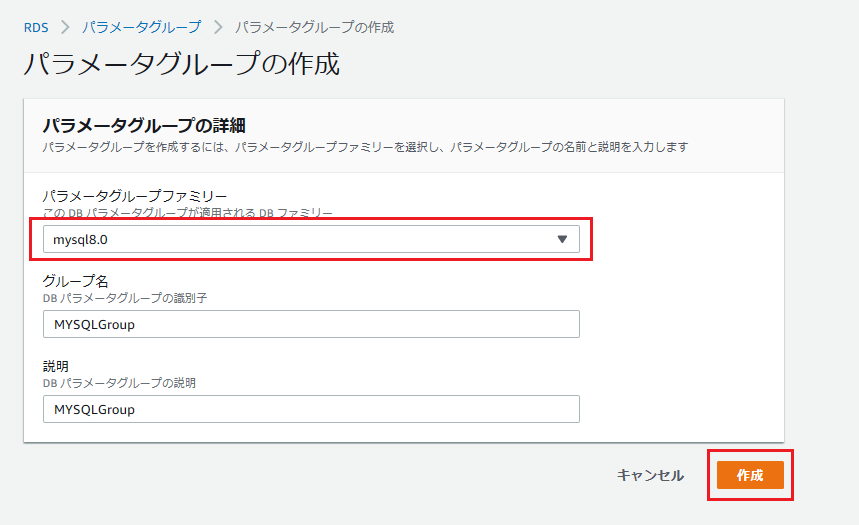Focus the グループ名 input field
The width and height of the screenshot is (859, 525).
click(311, 324)
